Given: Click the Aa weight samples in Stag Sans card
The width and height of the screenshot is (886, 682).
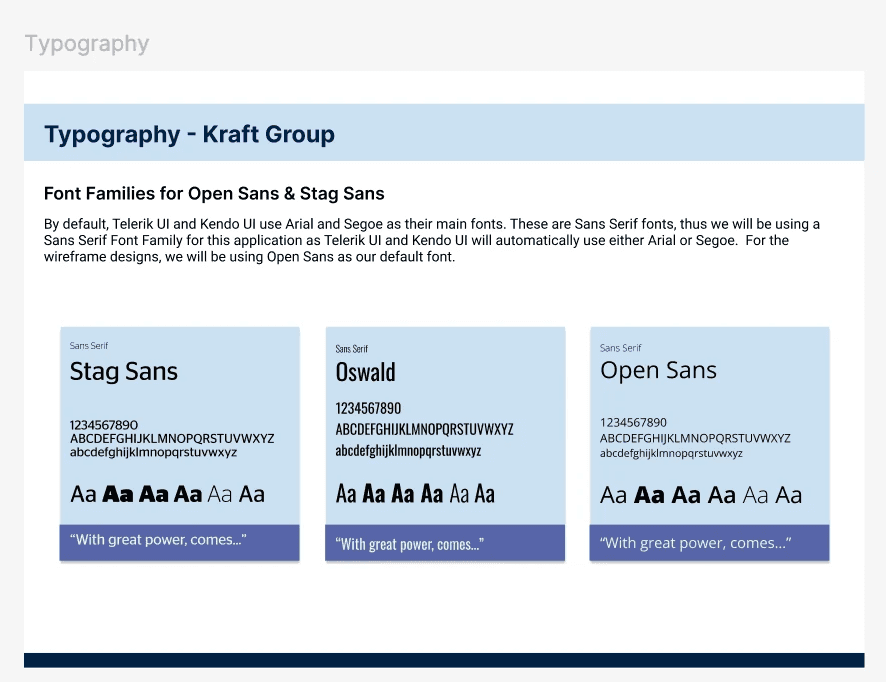Looking at the screenshot, I should point(167,494).
